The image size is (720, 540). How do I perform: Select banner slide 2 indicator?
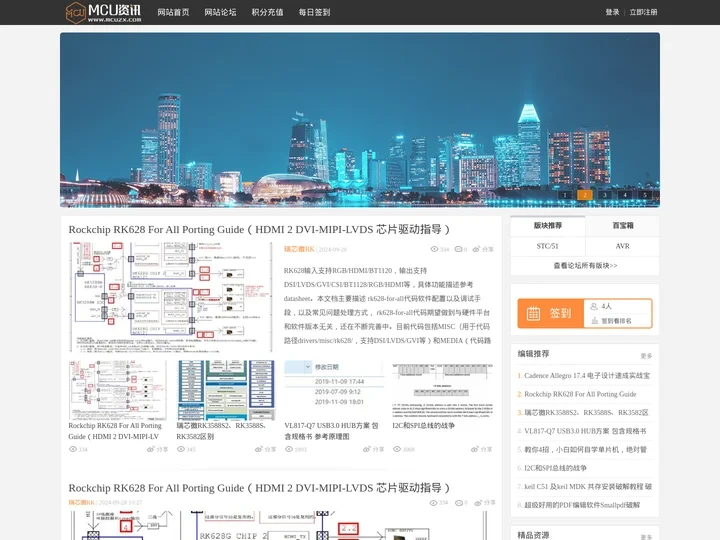point(585,195)
